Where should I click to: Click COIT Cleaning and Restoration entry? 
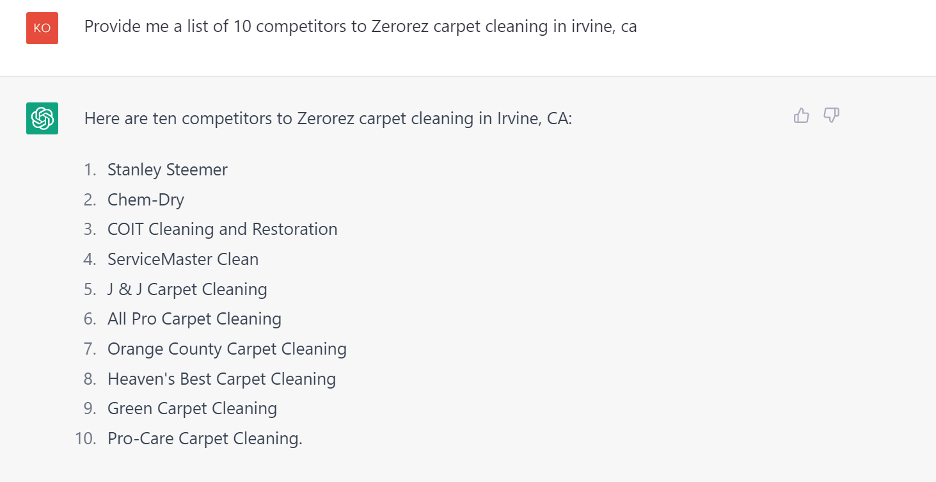click(x=223, y=229)
